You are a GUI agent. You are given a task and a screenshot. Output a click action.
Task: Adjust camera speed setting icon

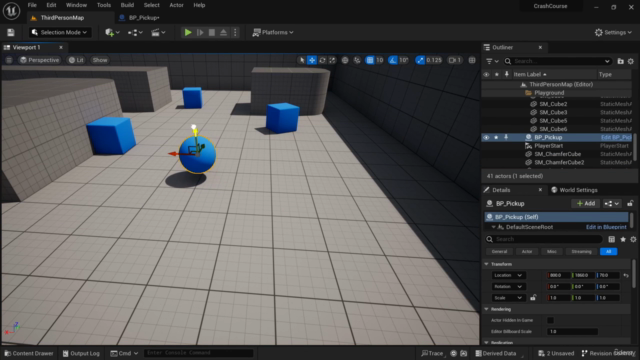[455, 60]
